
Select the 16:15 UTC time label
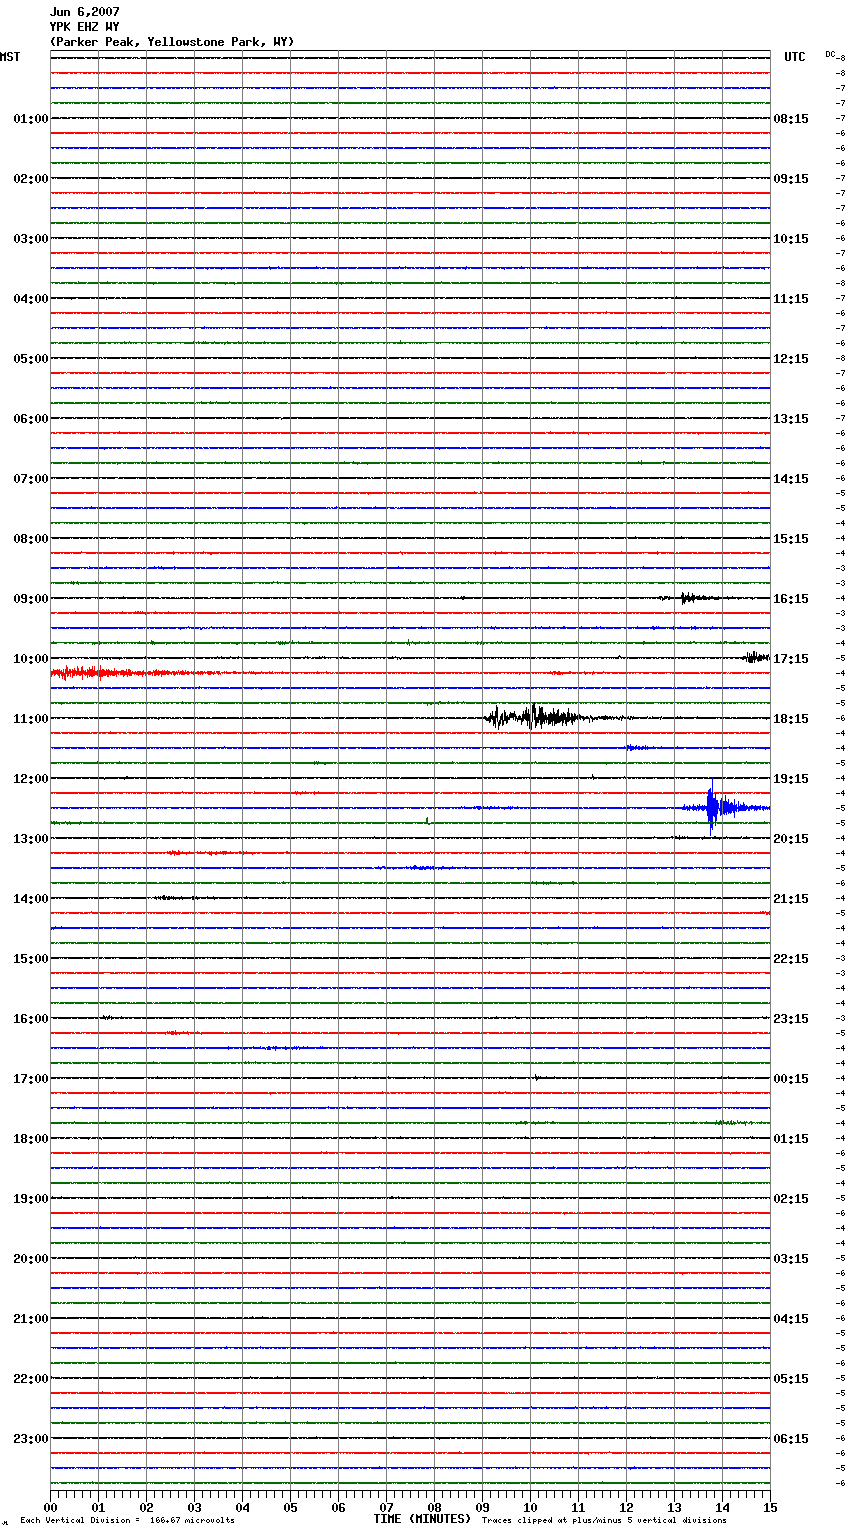pos(791,599)
